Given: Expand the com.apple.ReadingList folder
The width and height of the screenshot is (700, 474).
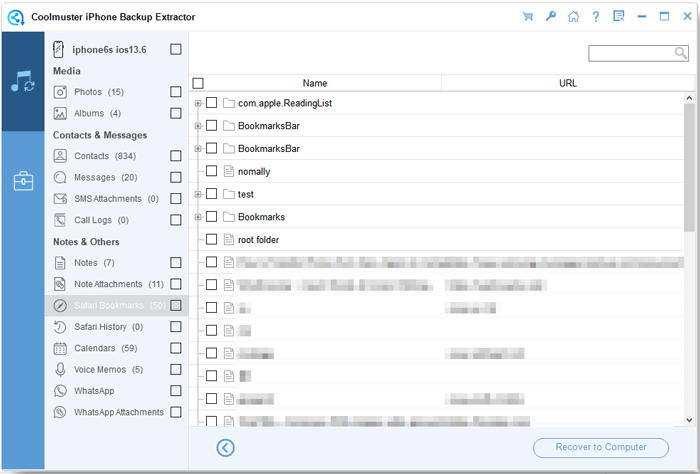Looking at the screenshot, I should pyautogui.click(x=198, y=103).
